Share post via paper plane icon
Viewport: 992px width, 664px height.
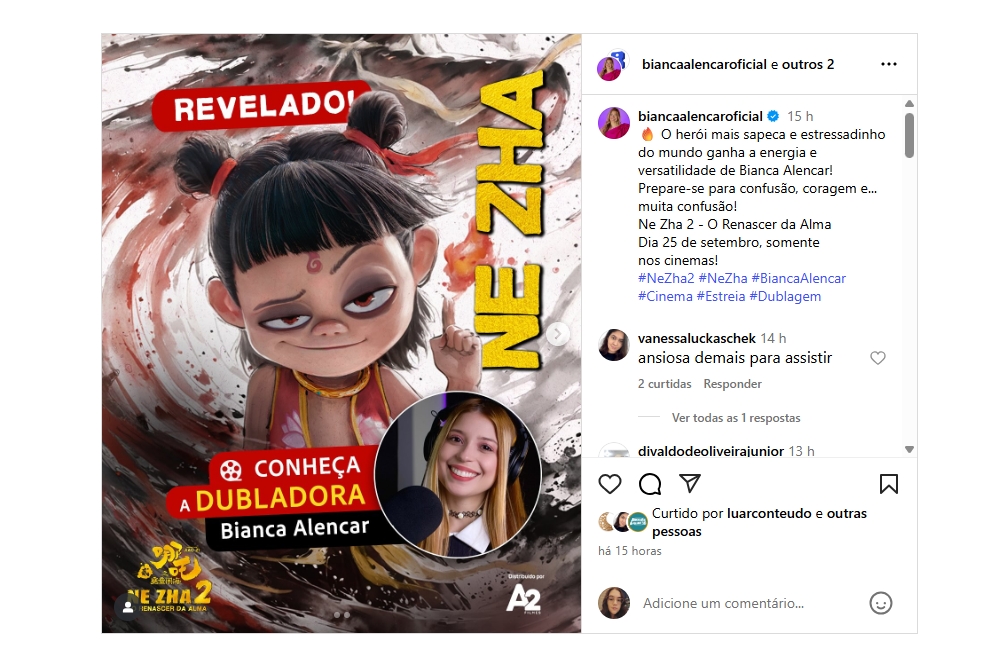coord(690,483)
